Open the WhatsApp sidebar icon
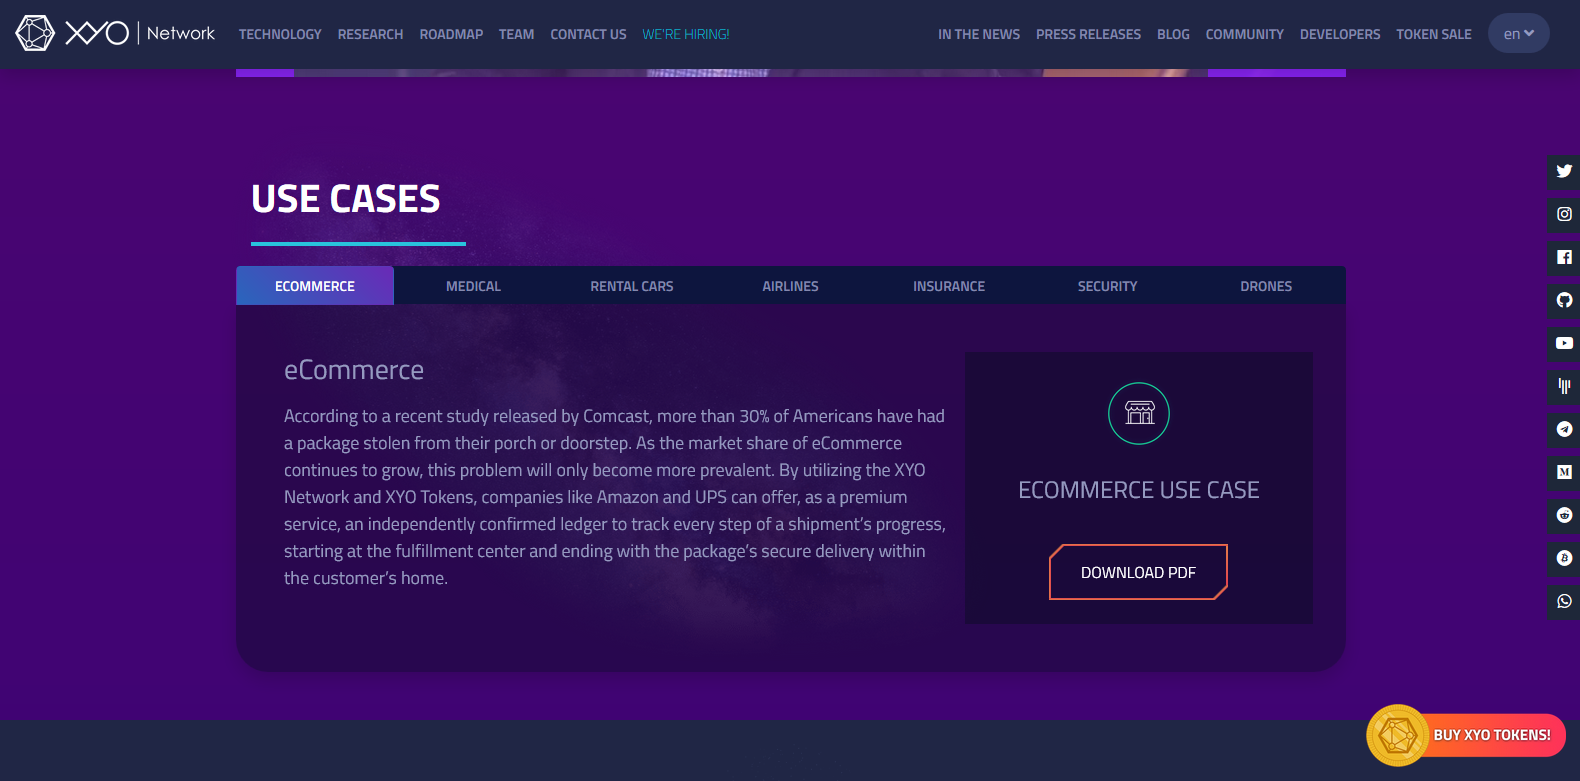 point(1564,601)
